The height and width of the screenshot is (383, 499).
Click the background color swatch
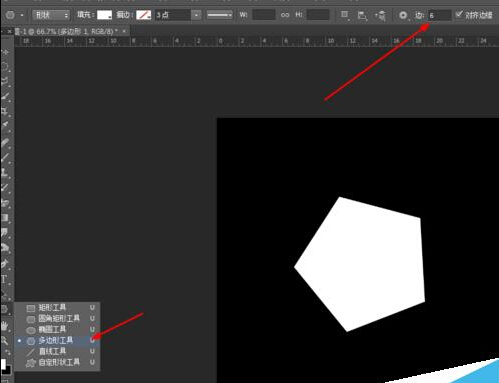pyautogui.click(x=8, y=370)
